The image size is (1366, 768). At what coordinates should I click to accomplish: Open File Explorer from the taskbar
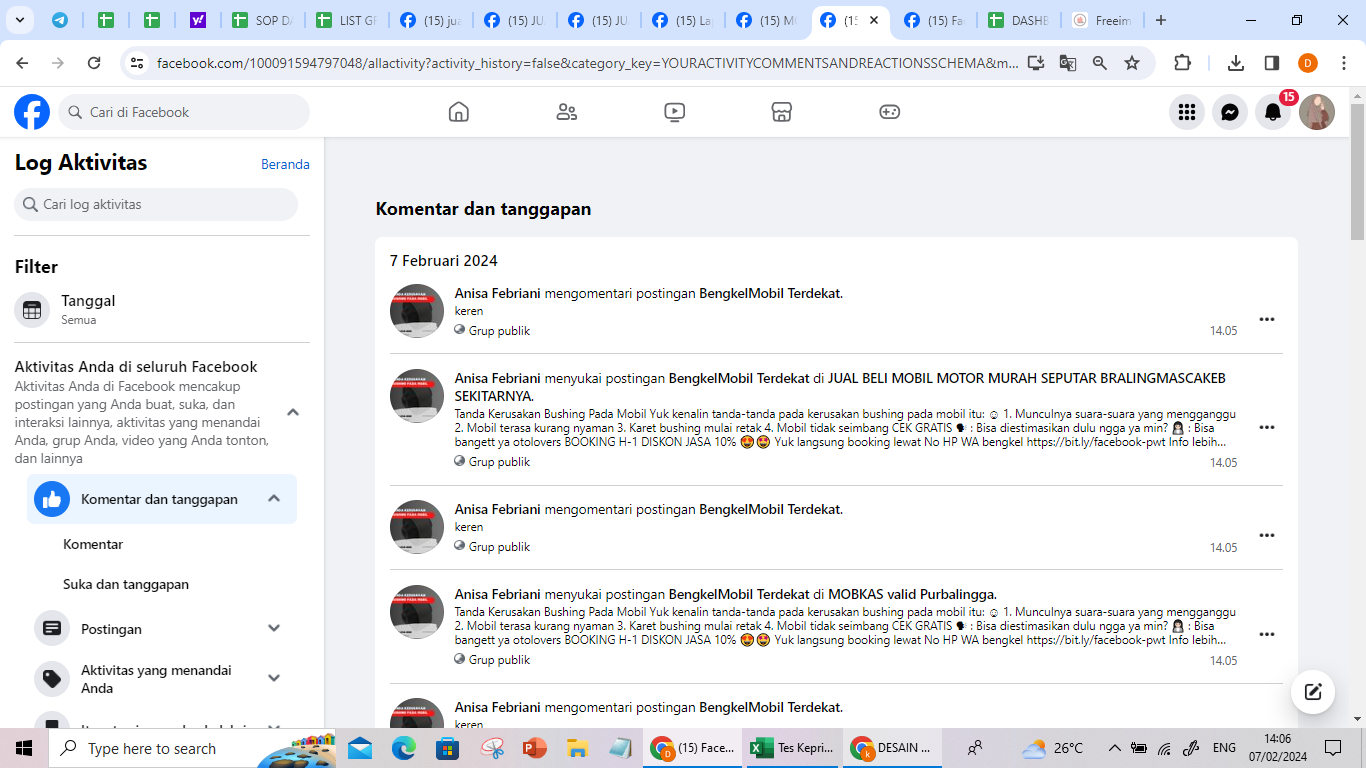tap(577, 748)
